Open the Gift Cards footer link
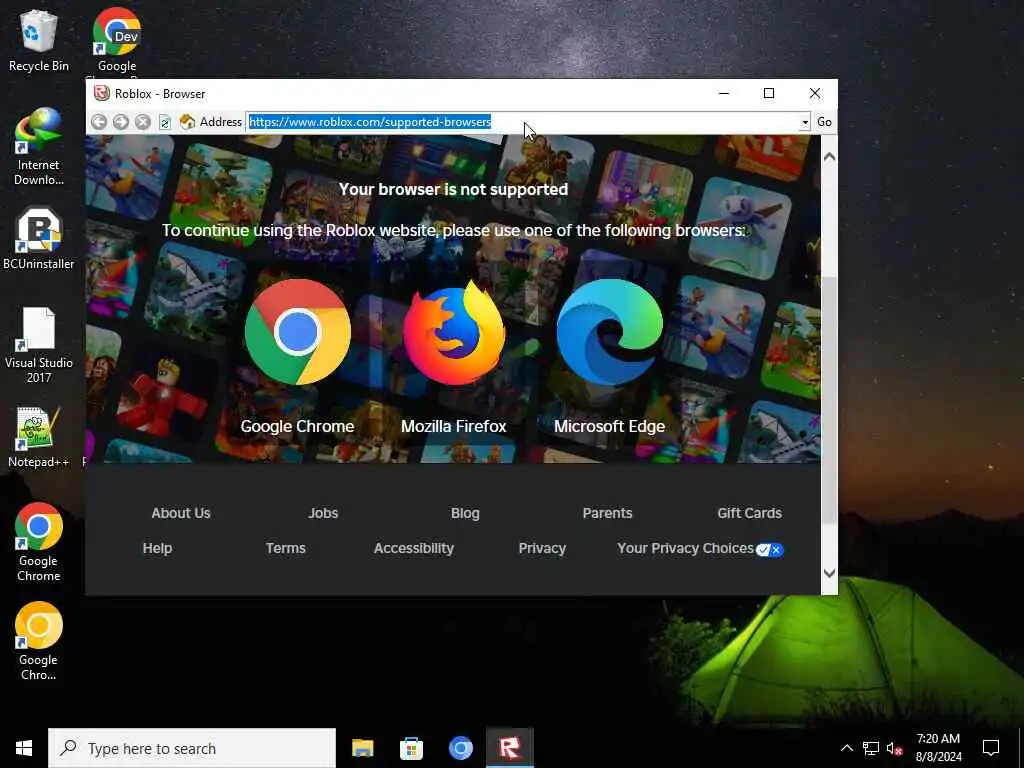This screenshot has height=768, width=1024. click(749, 513)
